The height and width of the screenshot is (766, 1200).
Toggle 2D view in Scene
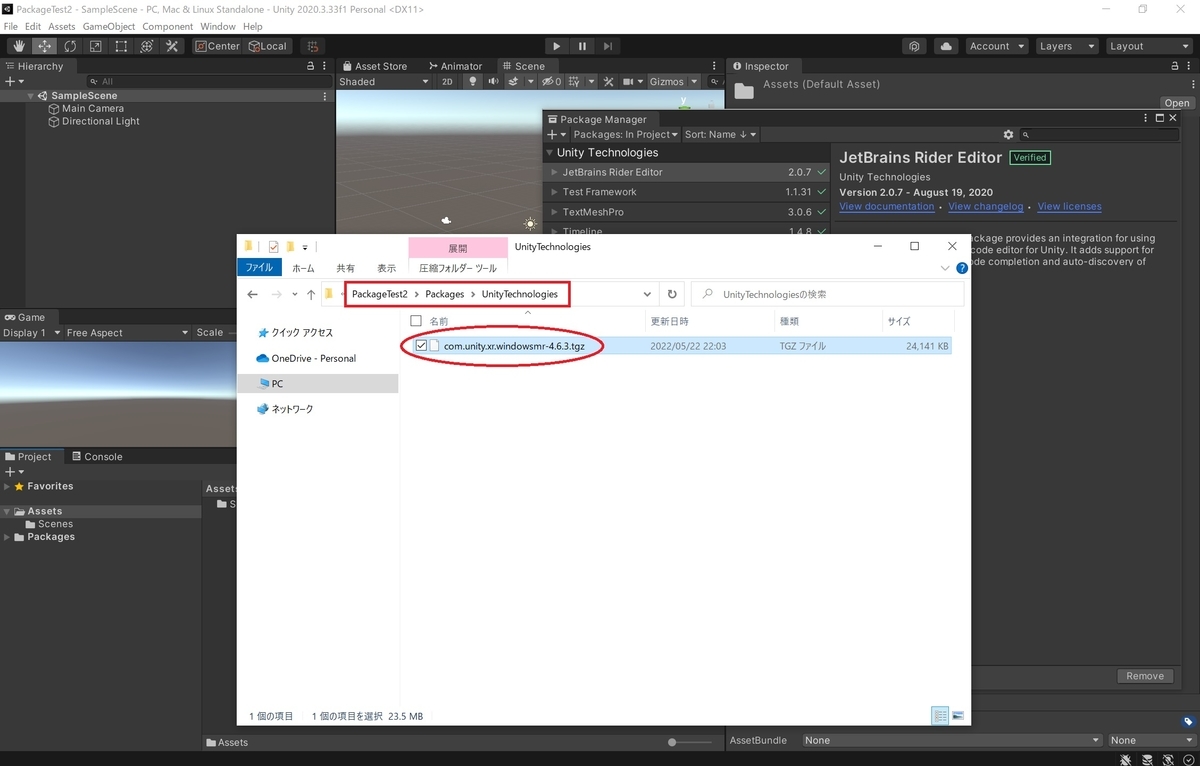pos(448,82)
